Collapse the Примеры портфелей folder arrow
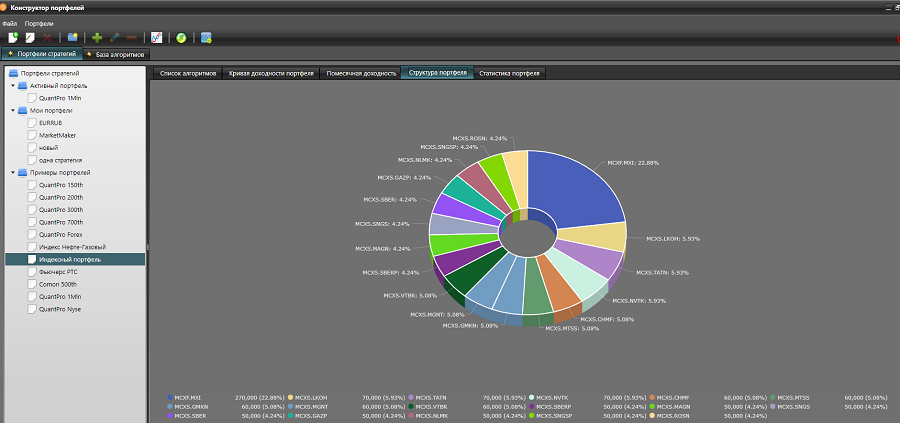The width and height of the screenshot is (900, 423). [x=12, y=172]
